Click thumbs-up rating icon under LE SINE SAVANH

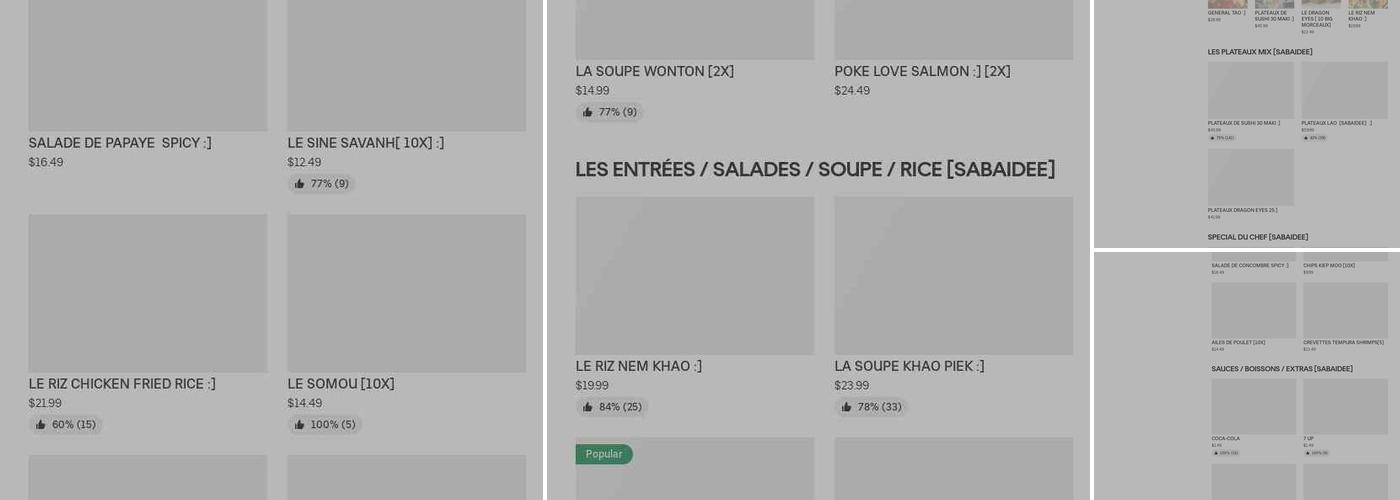pos(299,184)
